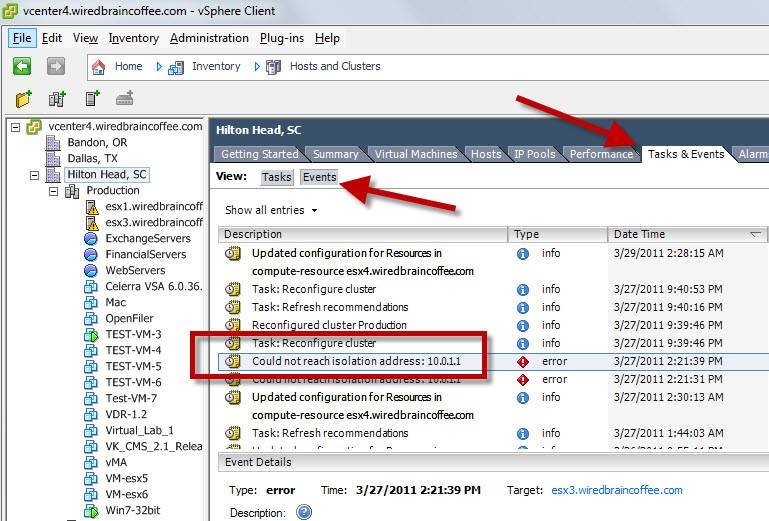Collapse the Production cluster tree node

pos(53,191)
